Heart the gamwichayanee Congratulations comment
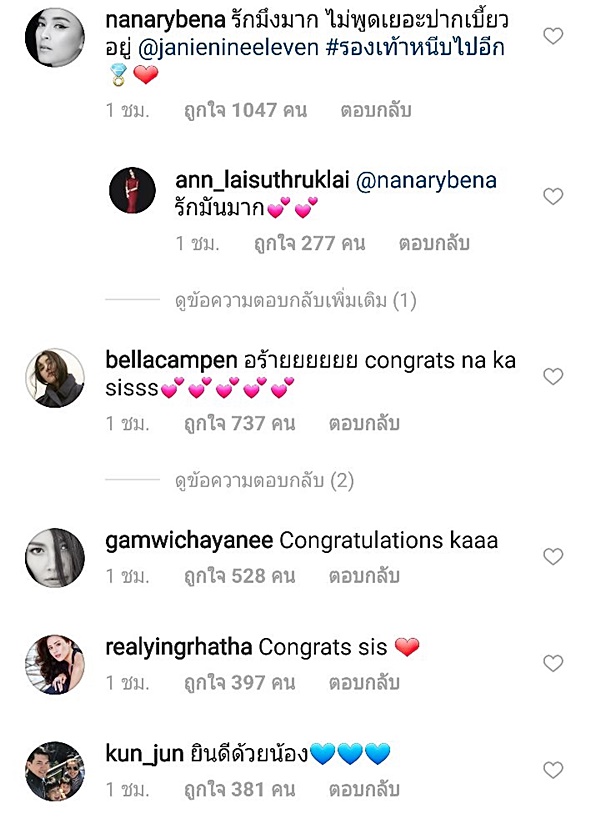 coord(552,557)
